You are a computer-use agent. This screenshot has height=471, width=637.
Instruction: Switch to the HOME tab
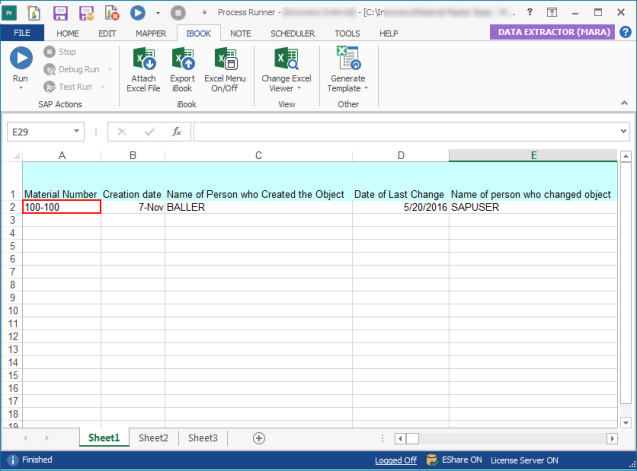67,33
